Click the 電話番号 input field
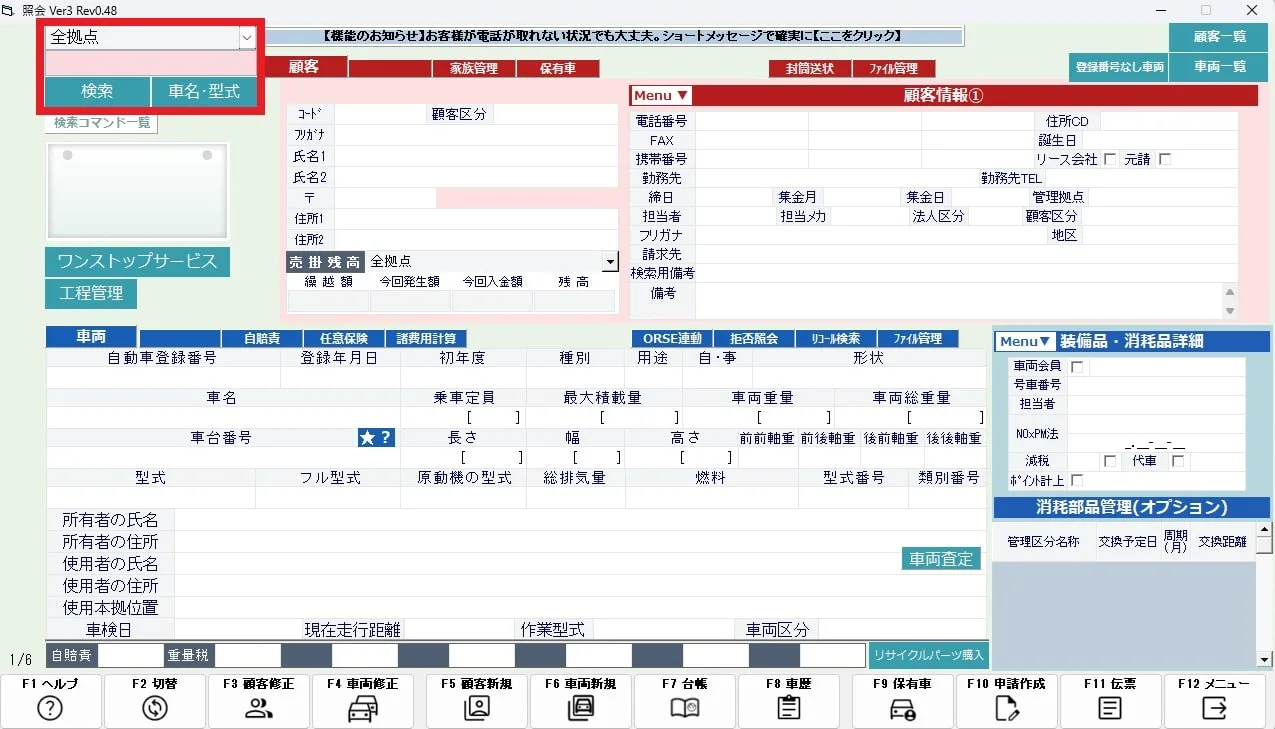This screenshot has width=1275, height=729. pos(752,121)
